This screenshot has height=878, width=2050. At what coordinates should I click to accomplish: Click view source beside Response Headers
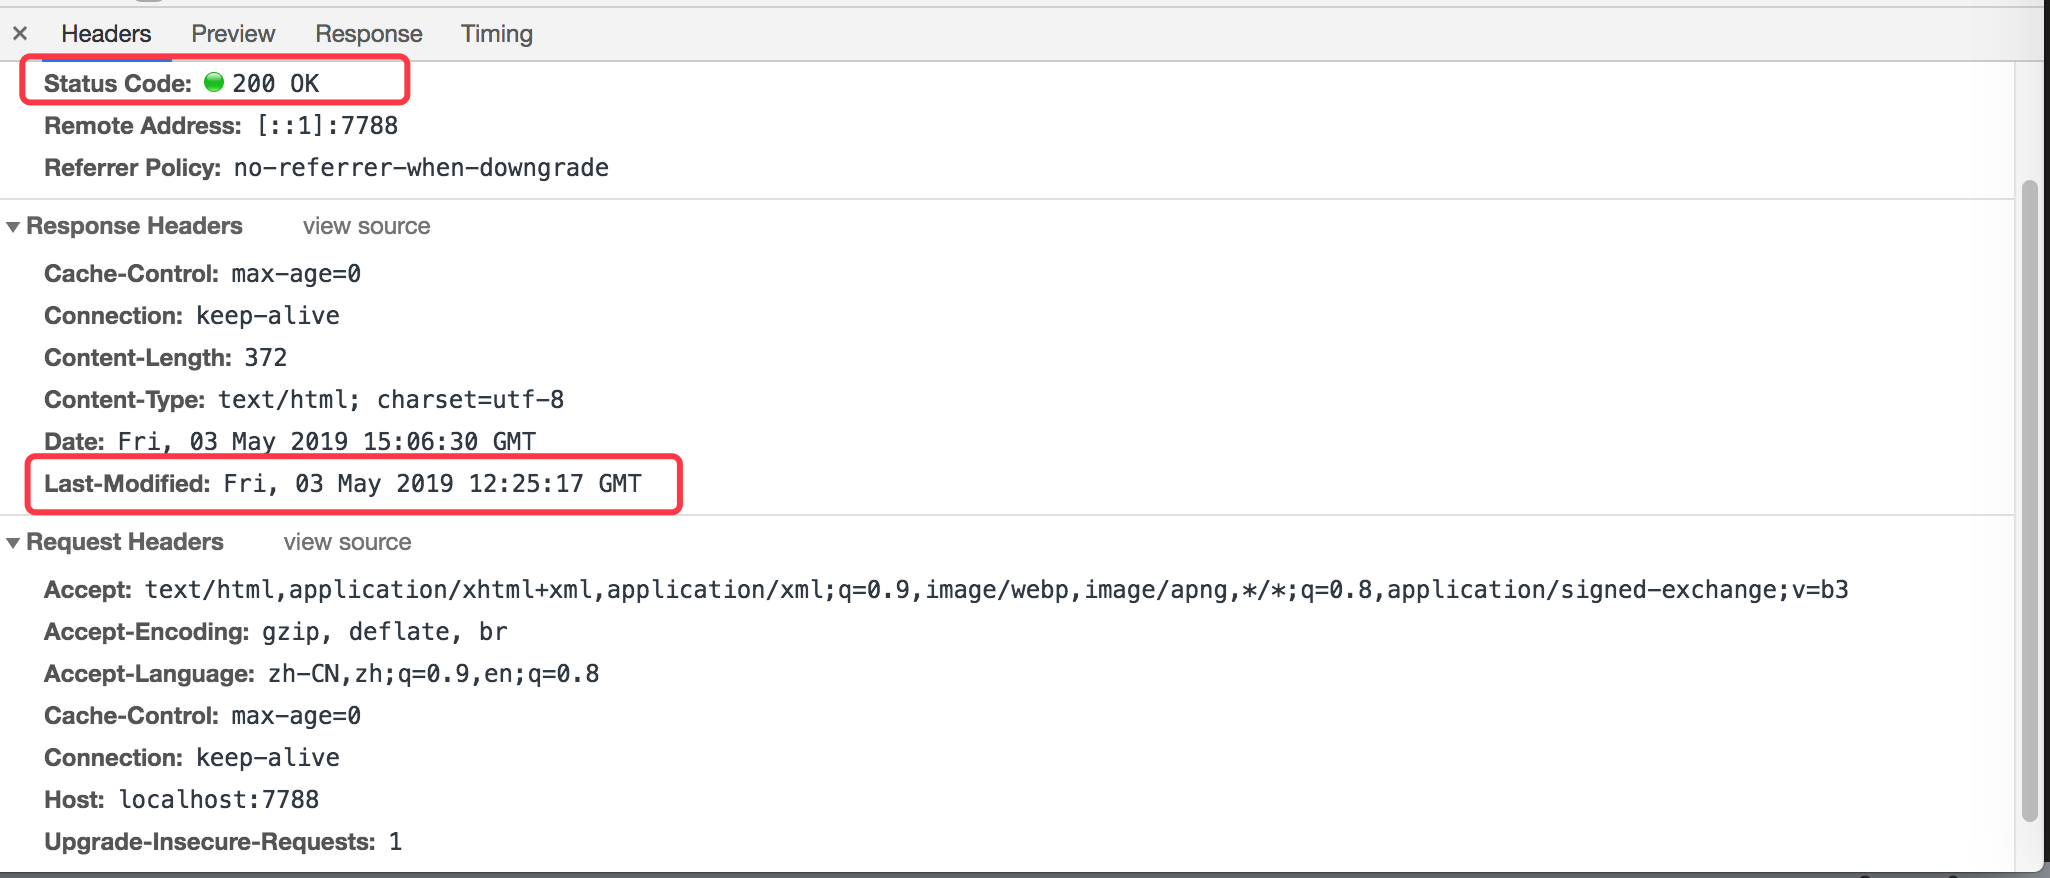366,227
